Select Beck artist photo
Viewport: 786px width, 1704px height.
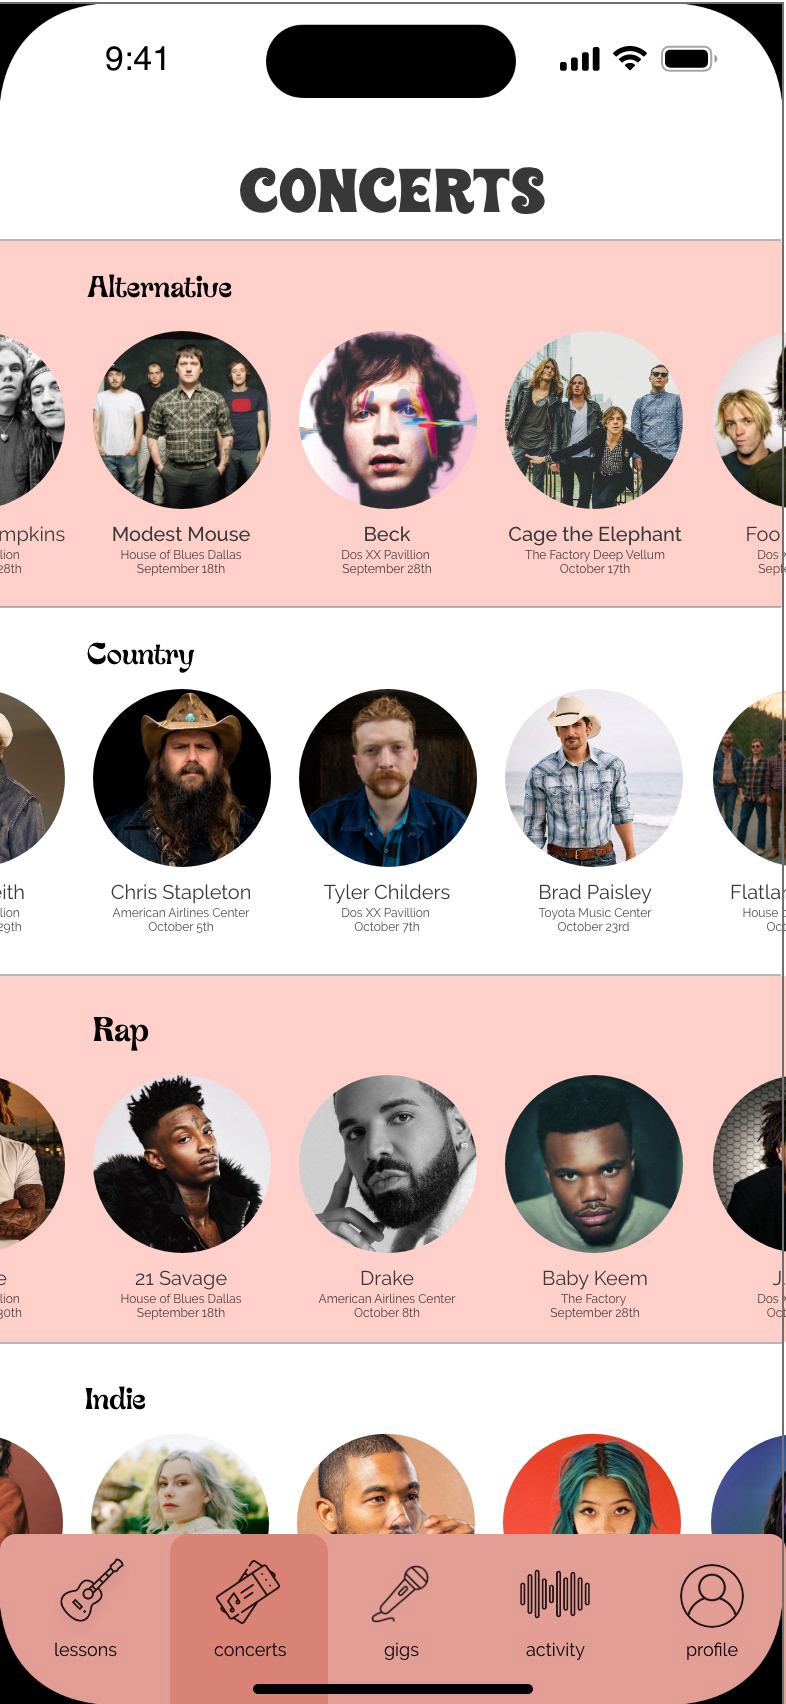[x=387, y=420]
